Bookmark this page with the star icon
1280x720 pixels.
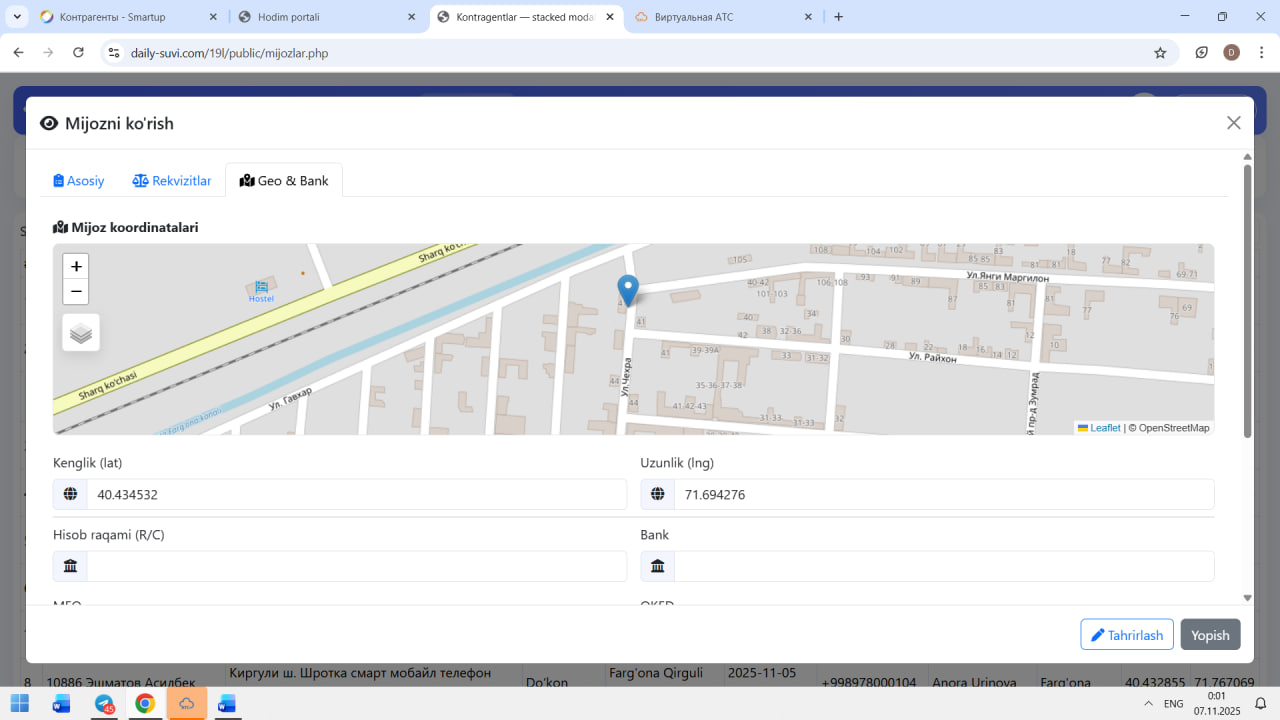[1160, 53]
